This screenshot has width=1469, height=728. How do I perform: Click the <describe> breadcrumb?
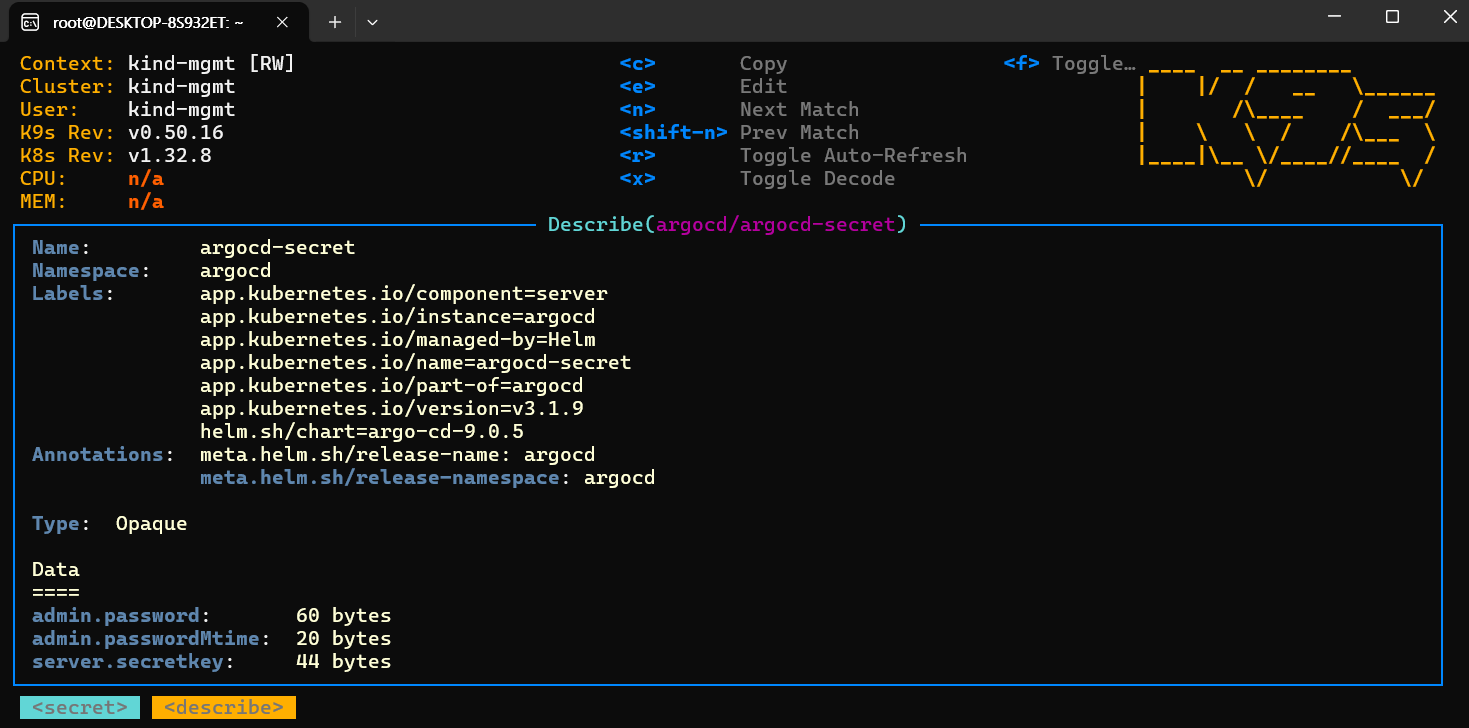click(224, 708)
